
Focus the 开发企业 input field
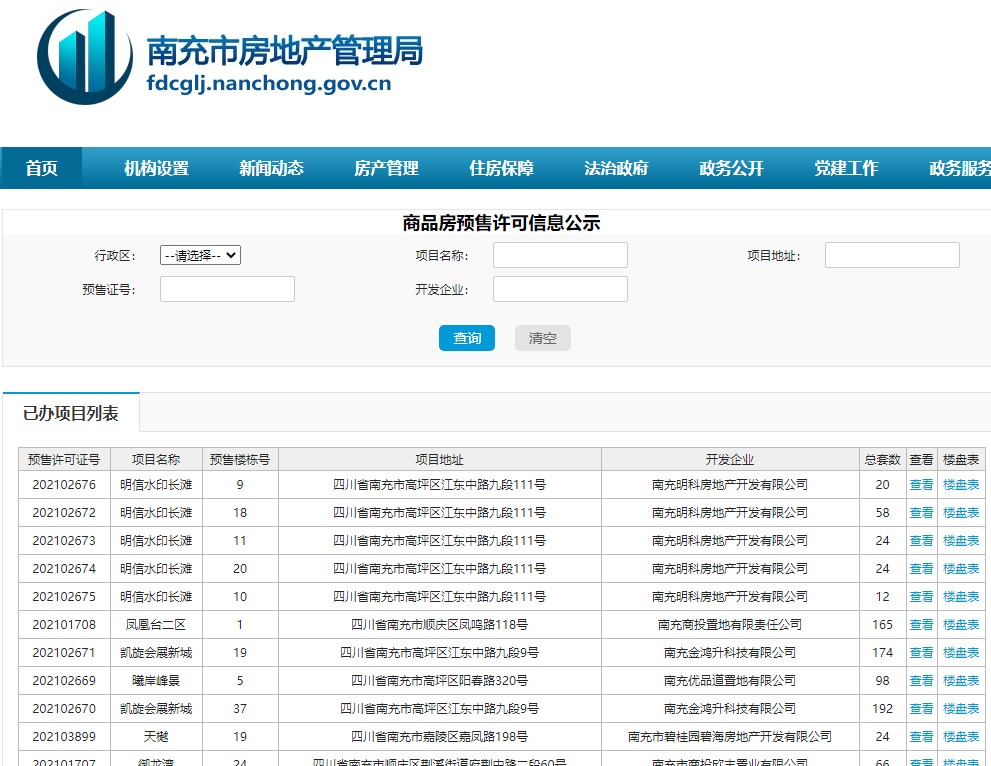[560, 289]
